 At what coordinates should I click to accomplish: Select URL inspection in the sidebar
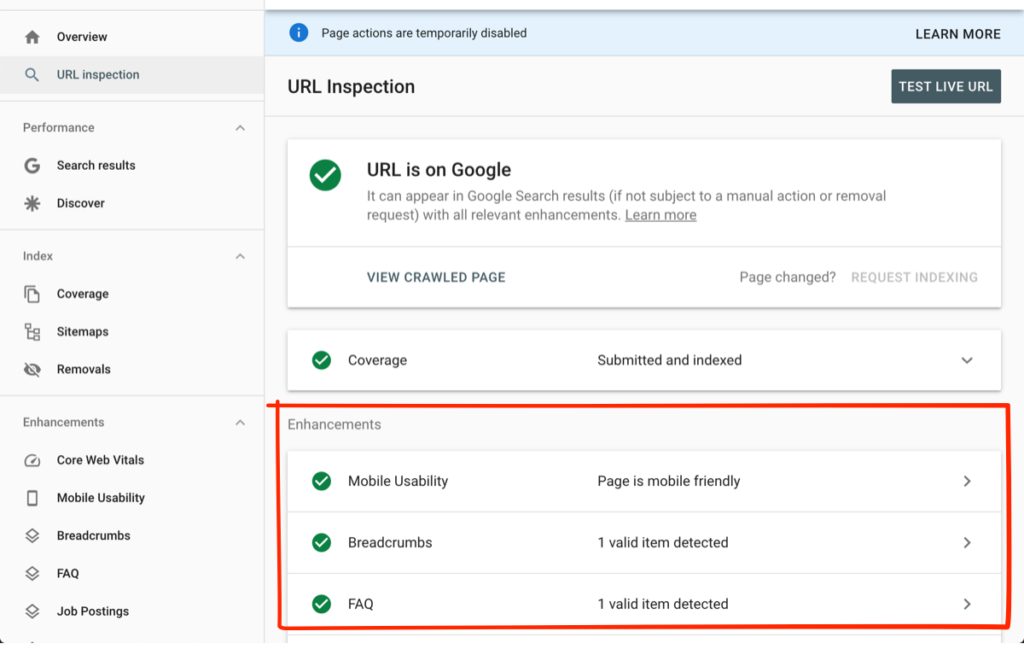tap(132, 74)
